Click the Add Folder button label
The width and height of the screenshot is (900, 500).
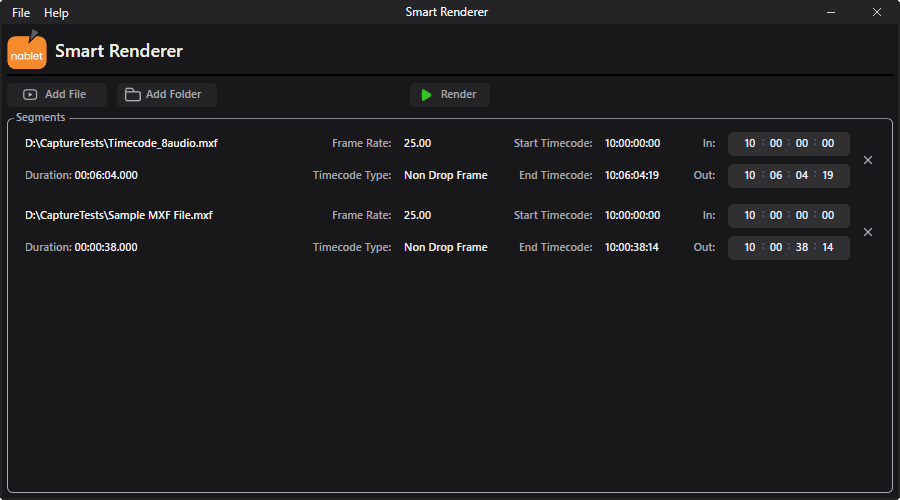point(173,94)
